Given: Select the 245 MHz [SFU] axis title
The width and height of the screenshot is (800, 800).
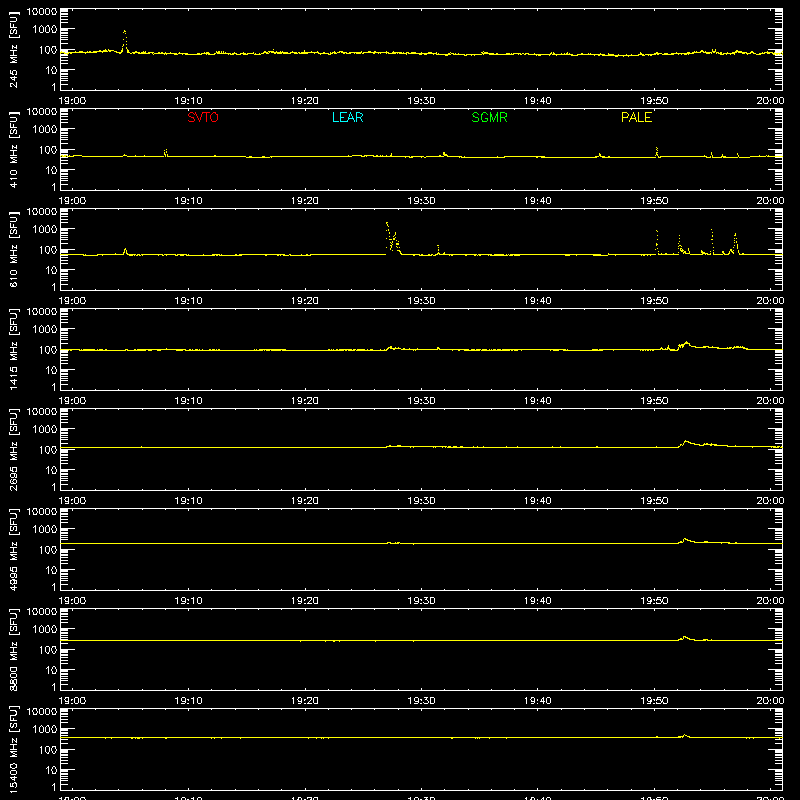Looking at the screenshot, I should click(13, 49).
